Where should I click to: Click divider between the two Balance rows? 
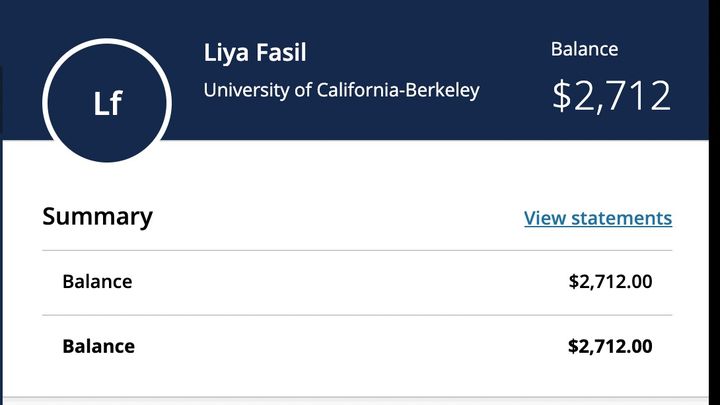[357, 315]
